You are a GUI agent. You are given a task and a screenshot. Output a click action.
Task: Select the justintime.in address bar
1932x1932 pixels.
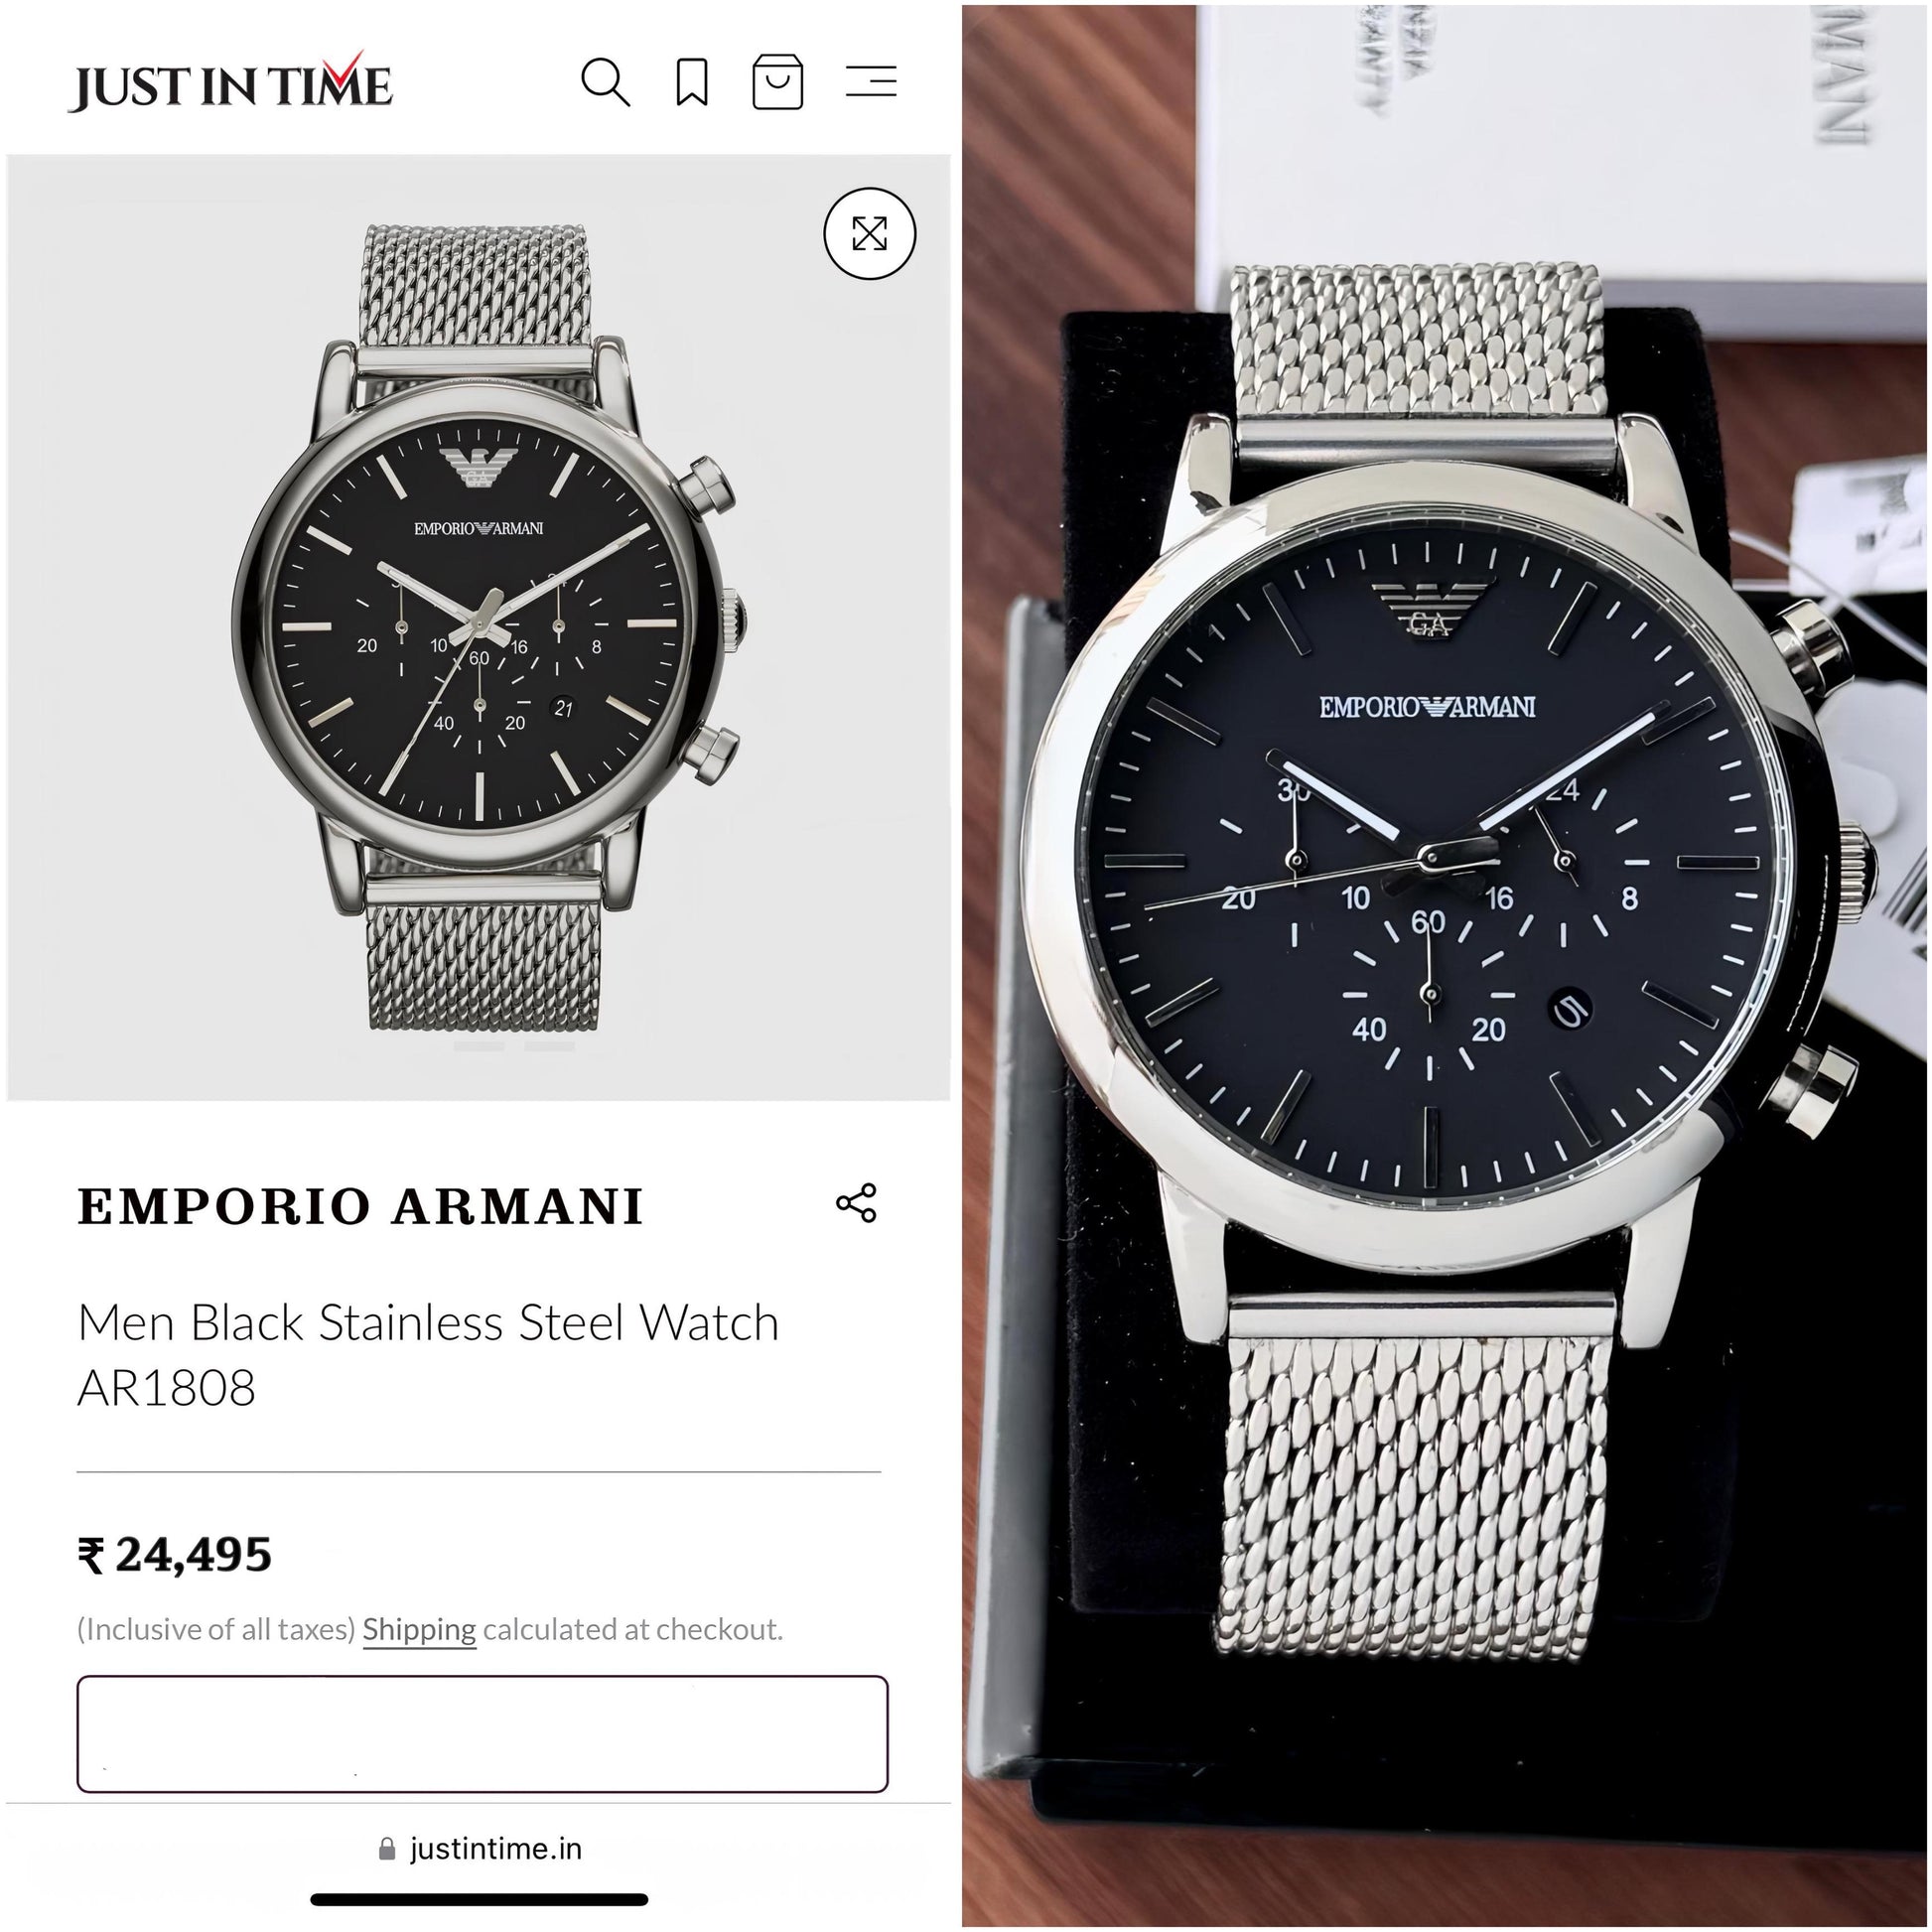480,1849
